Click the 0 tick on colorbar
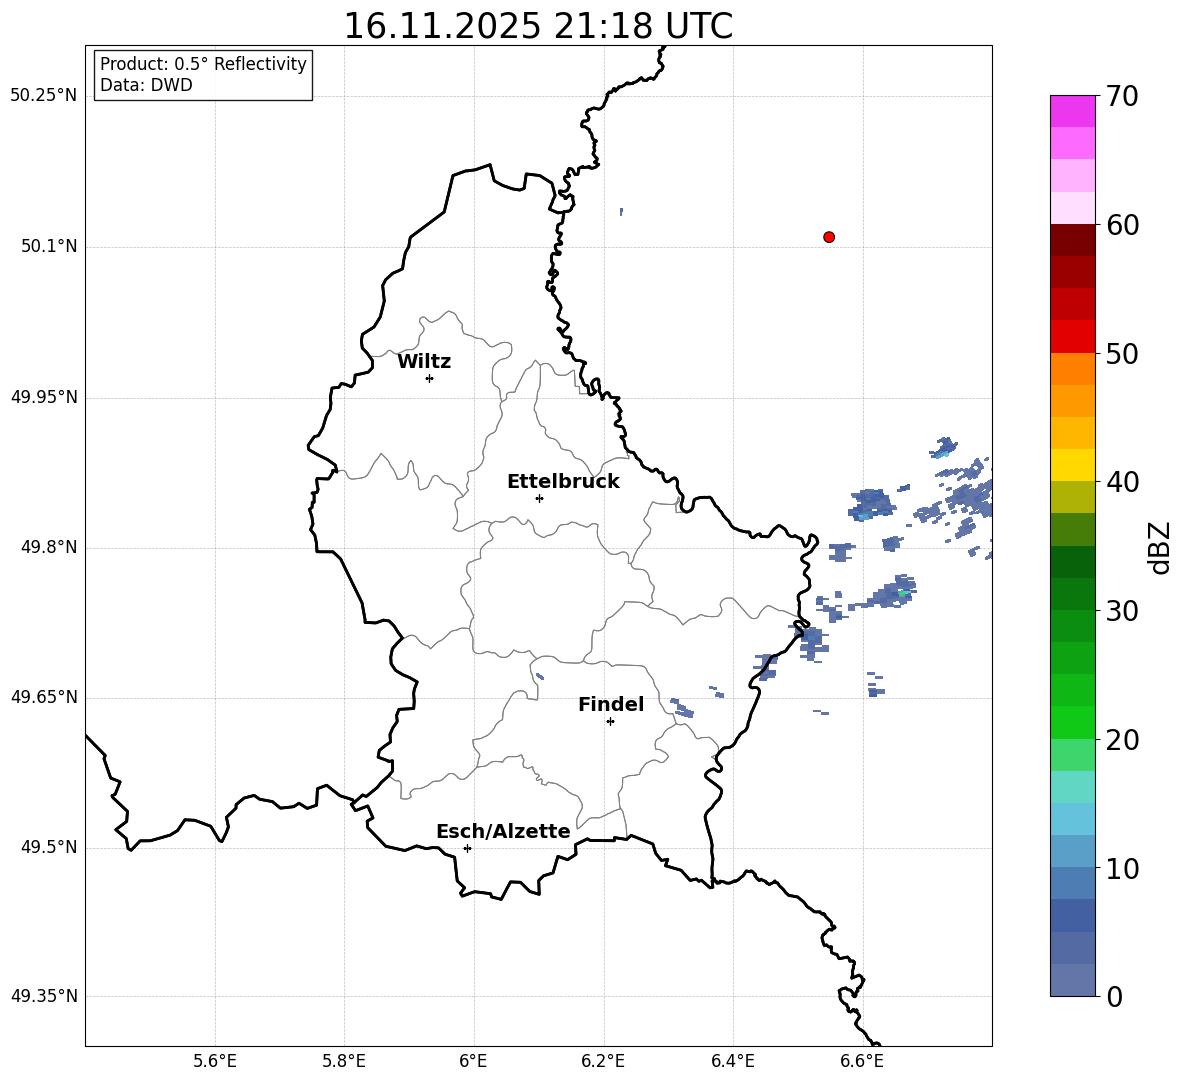This screenshot has width=1184, height=1081. pyautogui.click(x=1114, y=996)
